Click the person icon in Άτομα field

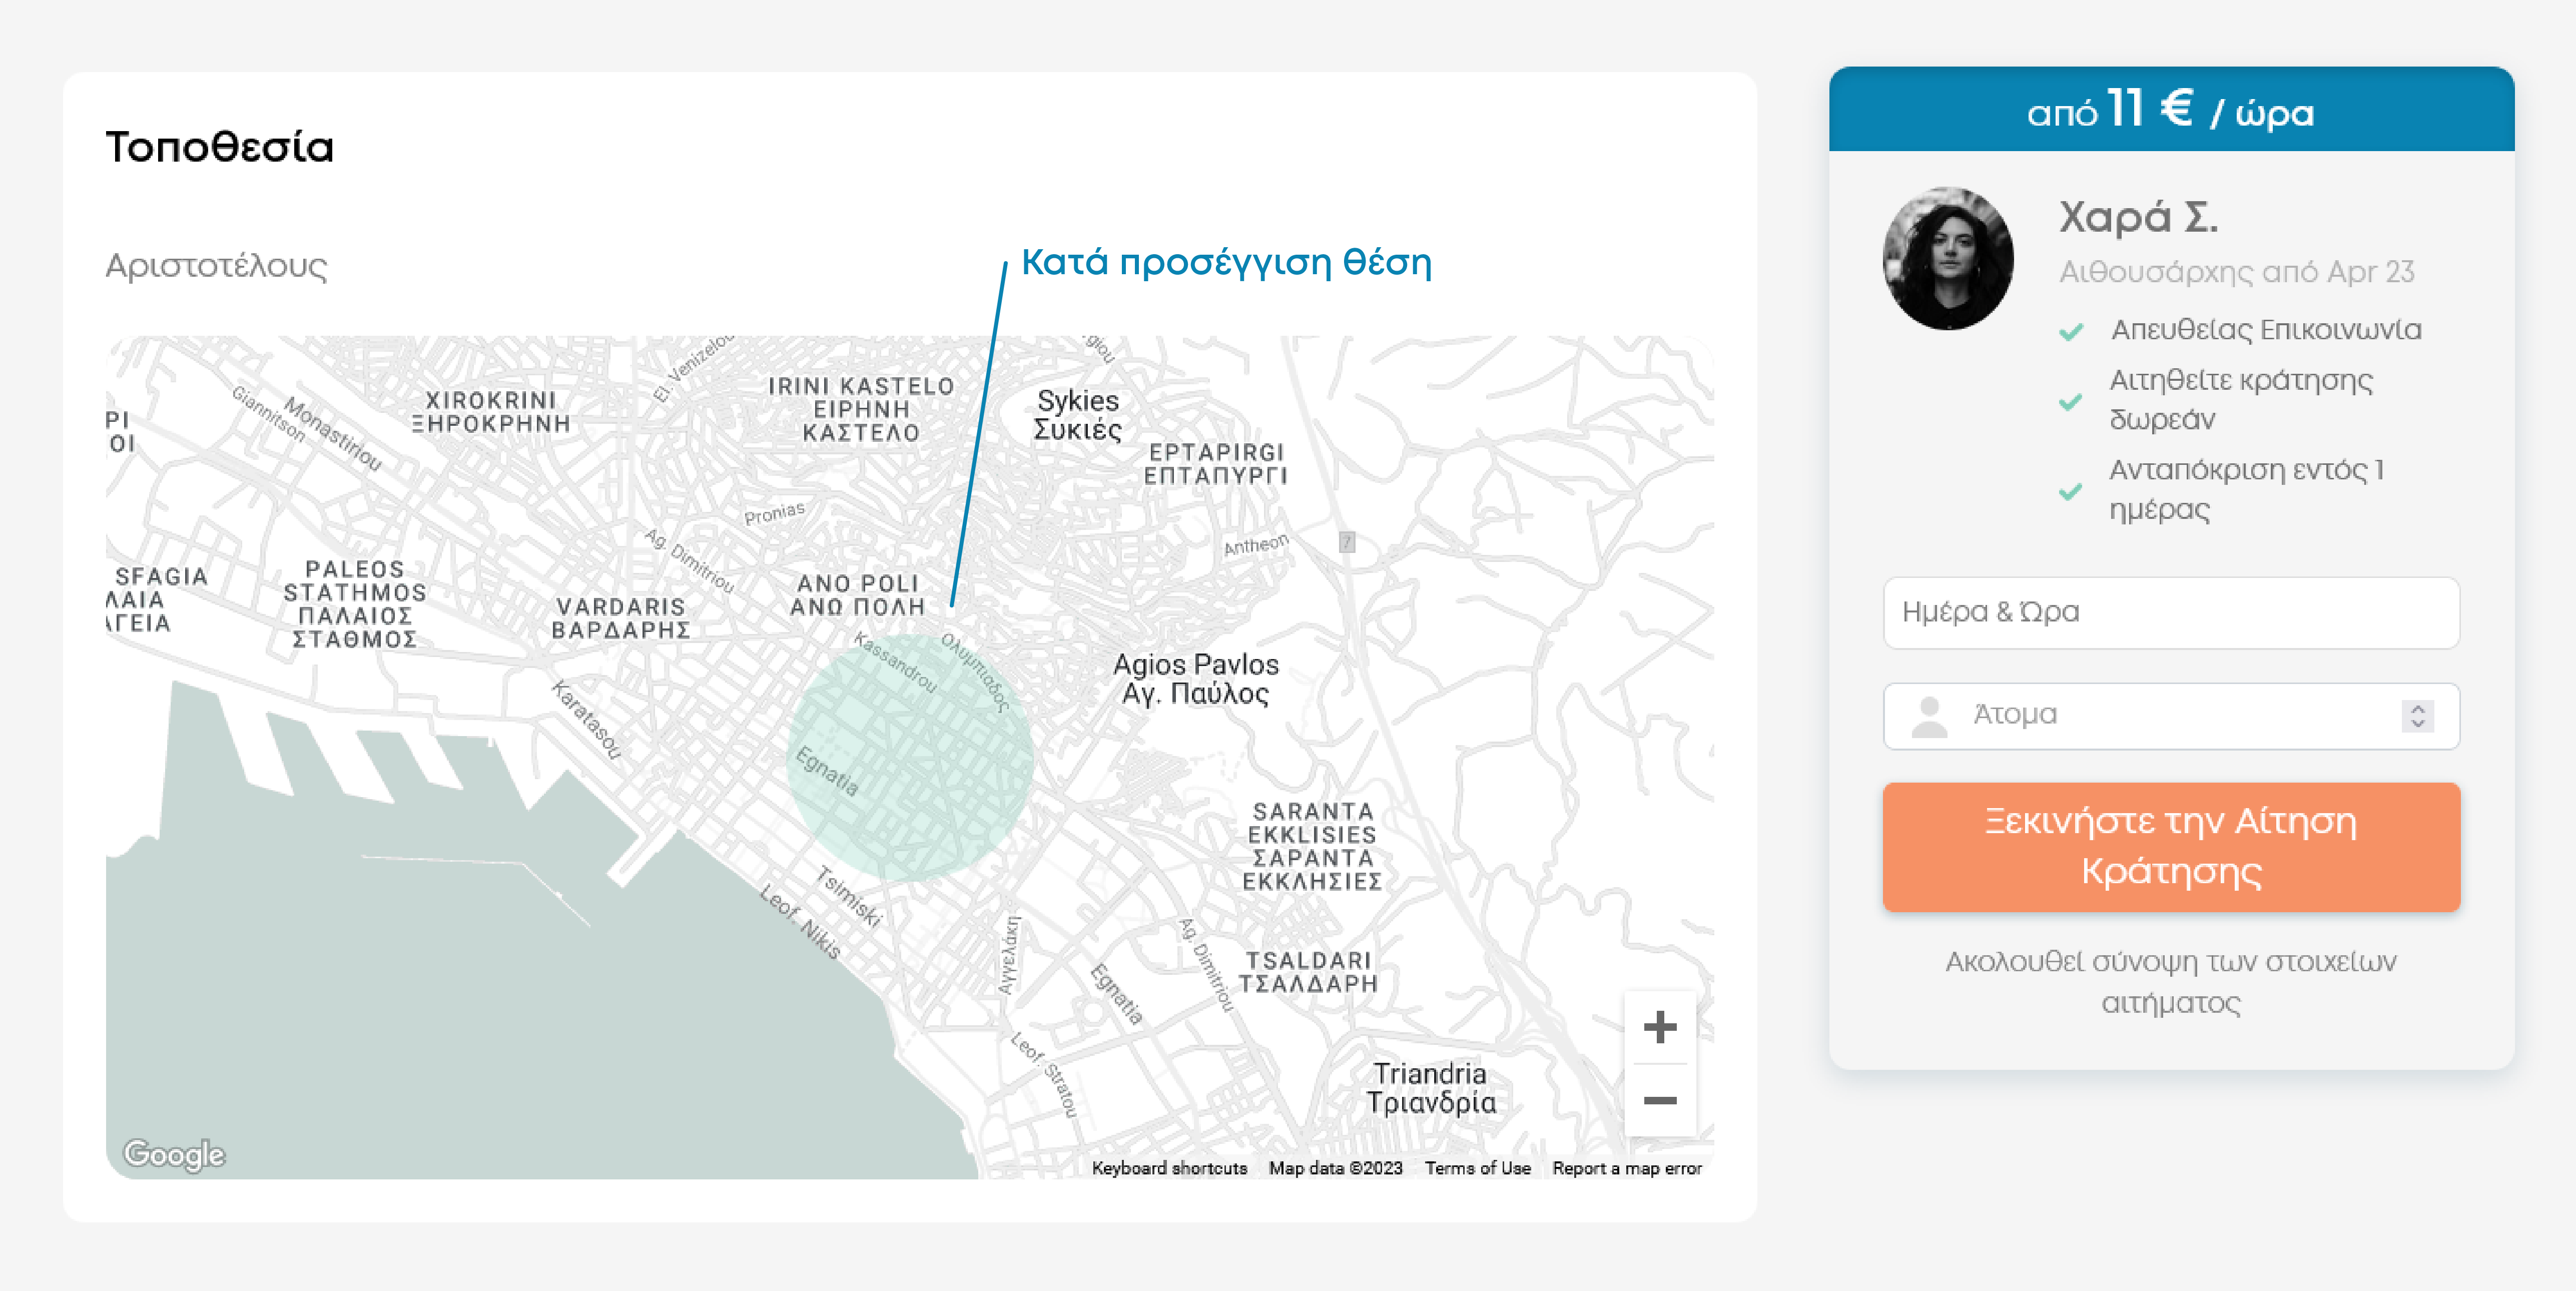pyautogui.click(x=1929, y=716)
